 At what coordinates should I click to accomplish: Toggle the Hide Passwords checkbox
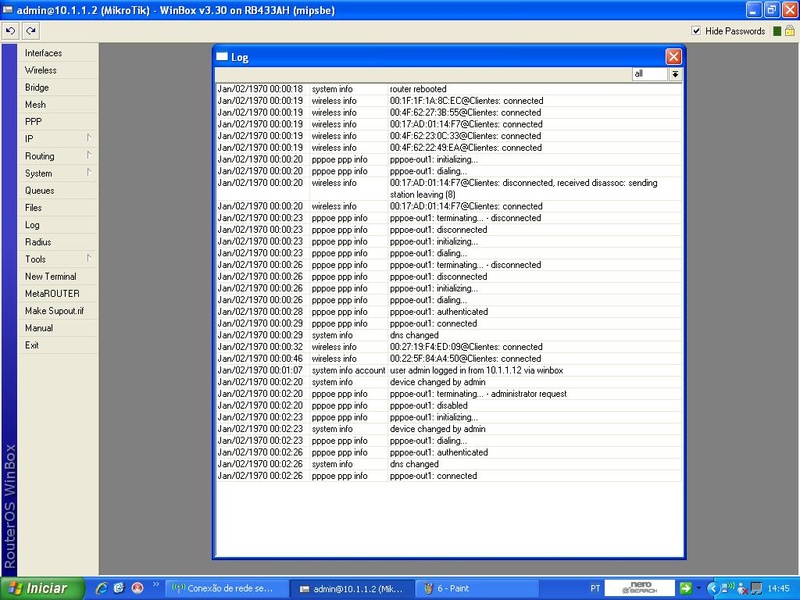(x=696, y=31)
